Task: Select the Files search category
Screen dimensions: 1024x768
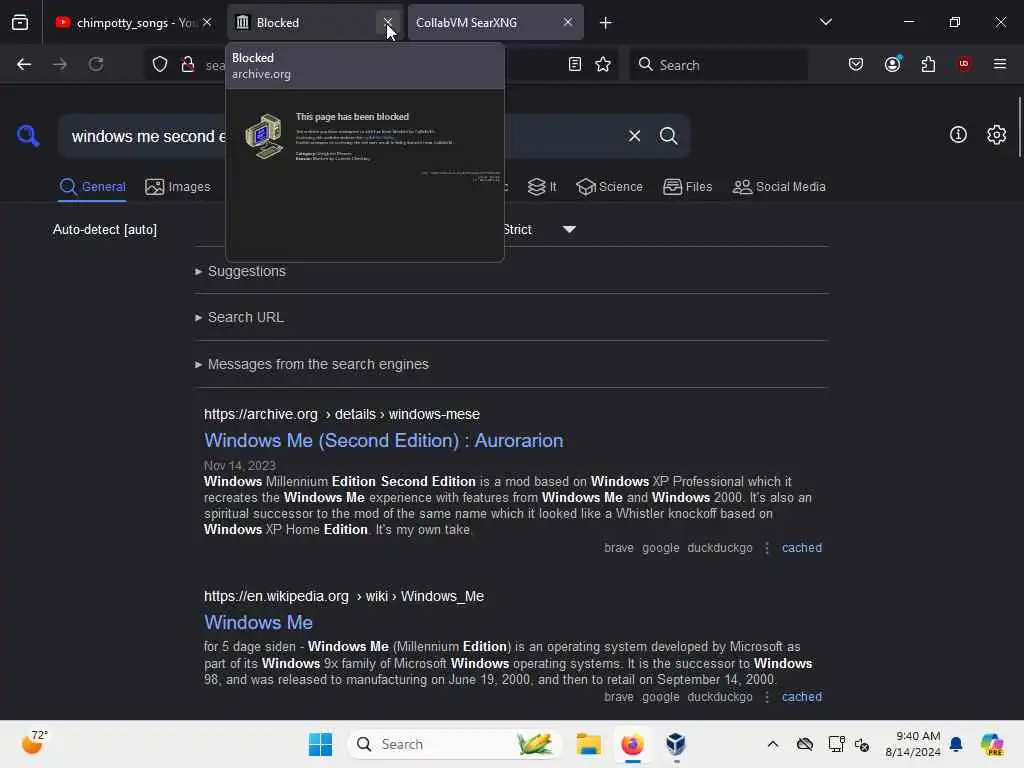Action: pos(687,187)
